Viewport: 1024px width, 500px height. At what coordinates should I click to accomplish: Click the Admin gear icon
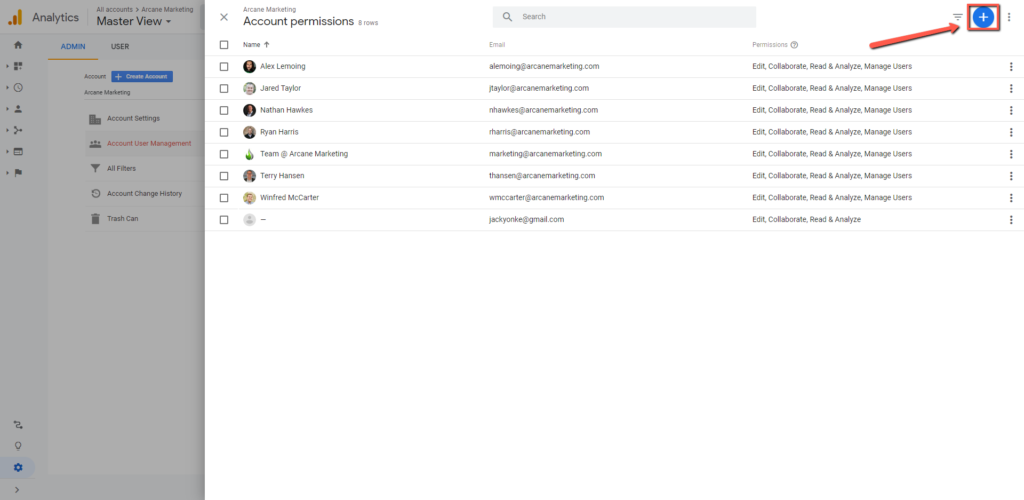click(x=18, y=467)
